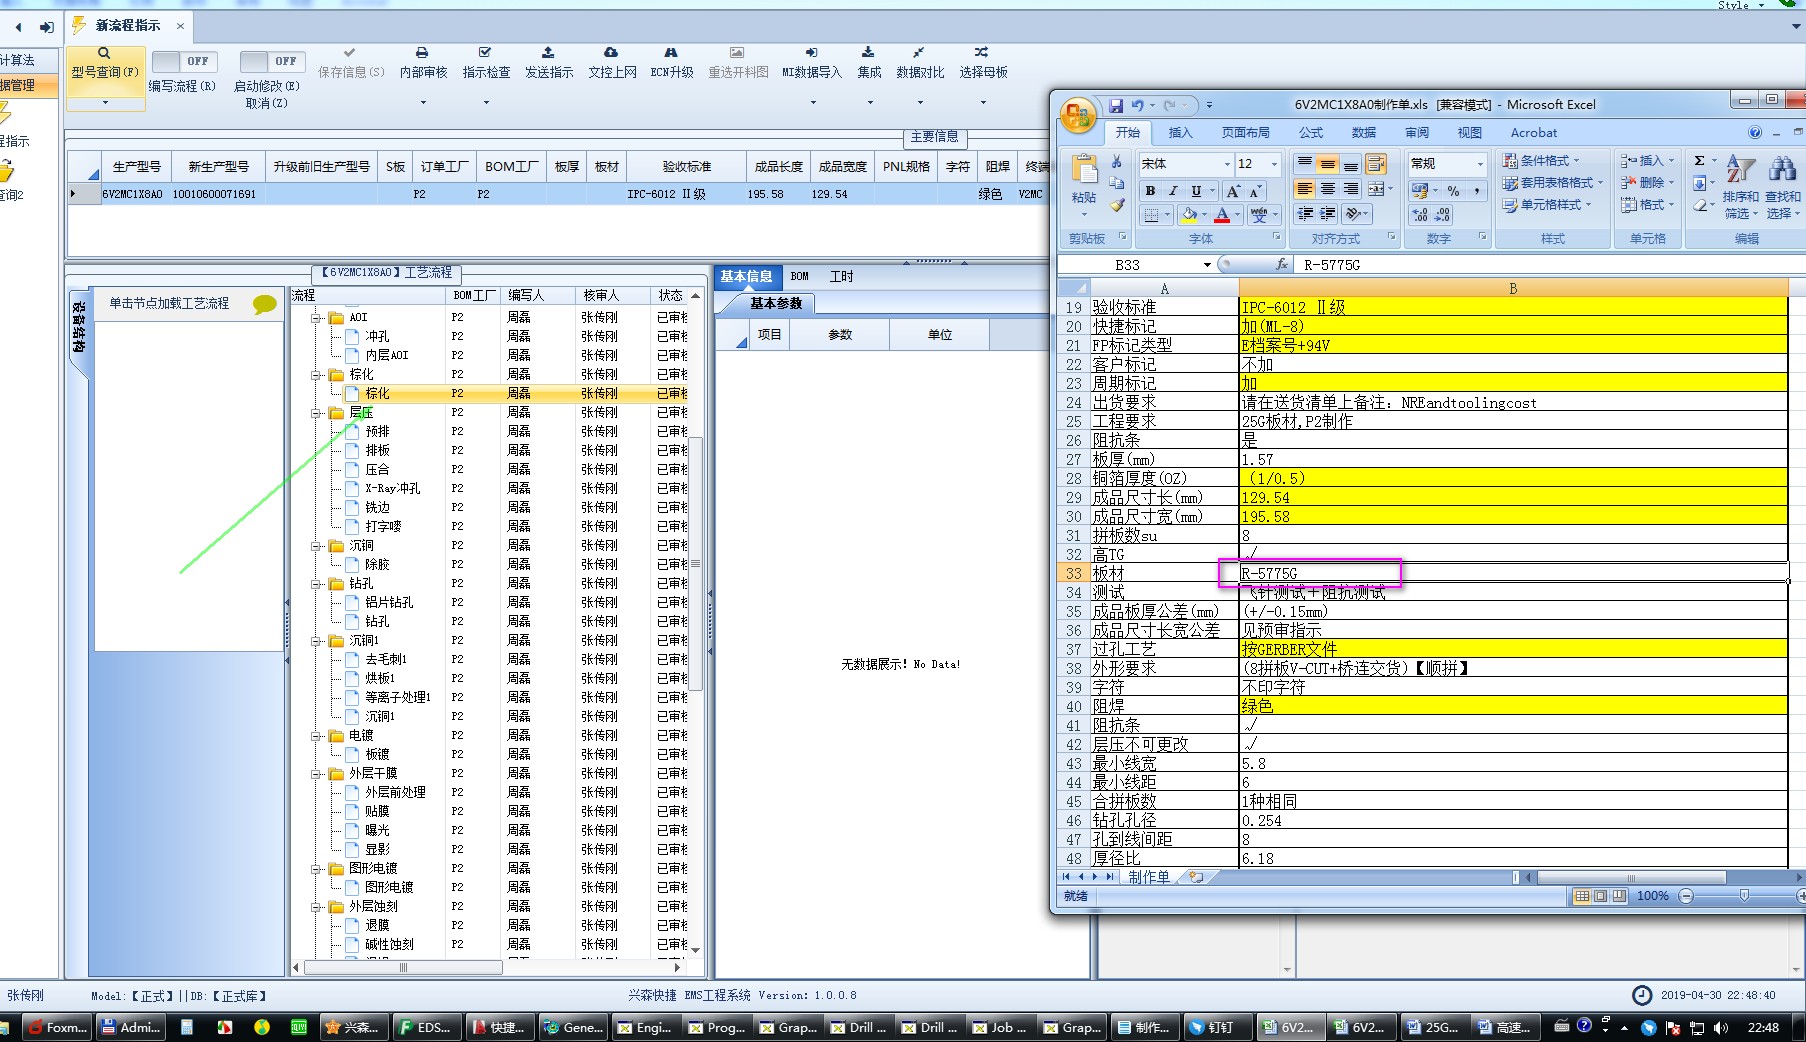The width and height of the screenshot is (1806, 1042).
Task: Toggle right text alignment in Excel
Action: [1351, 189]
